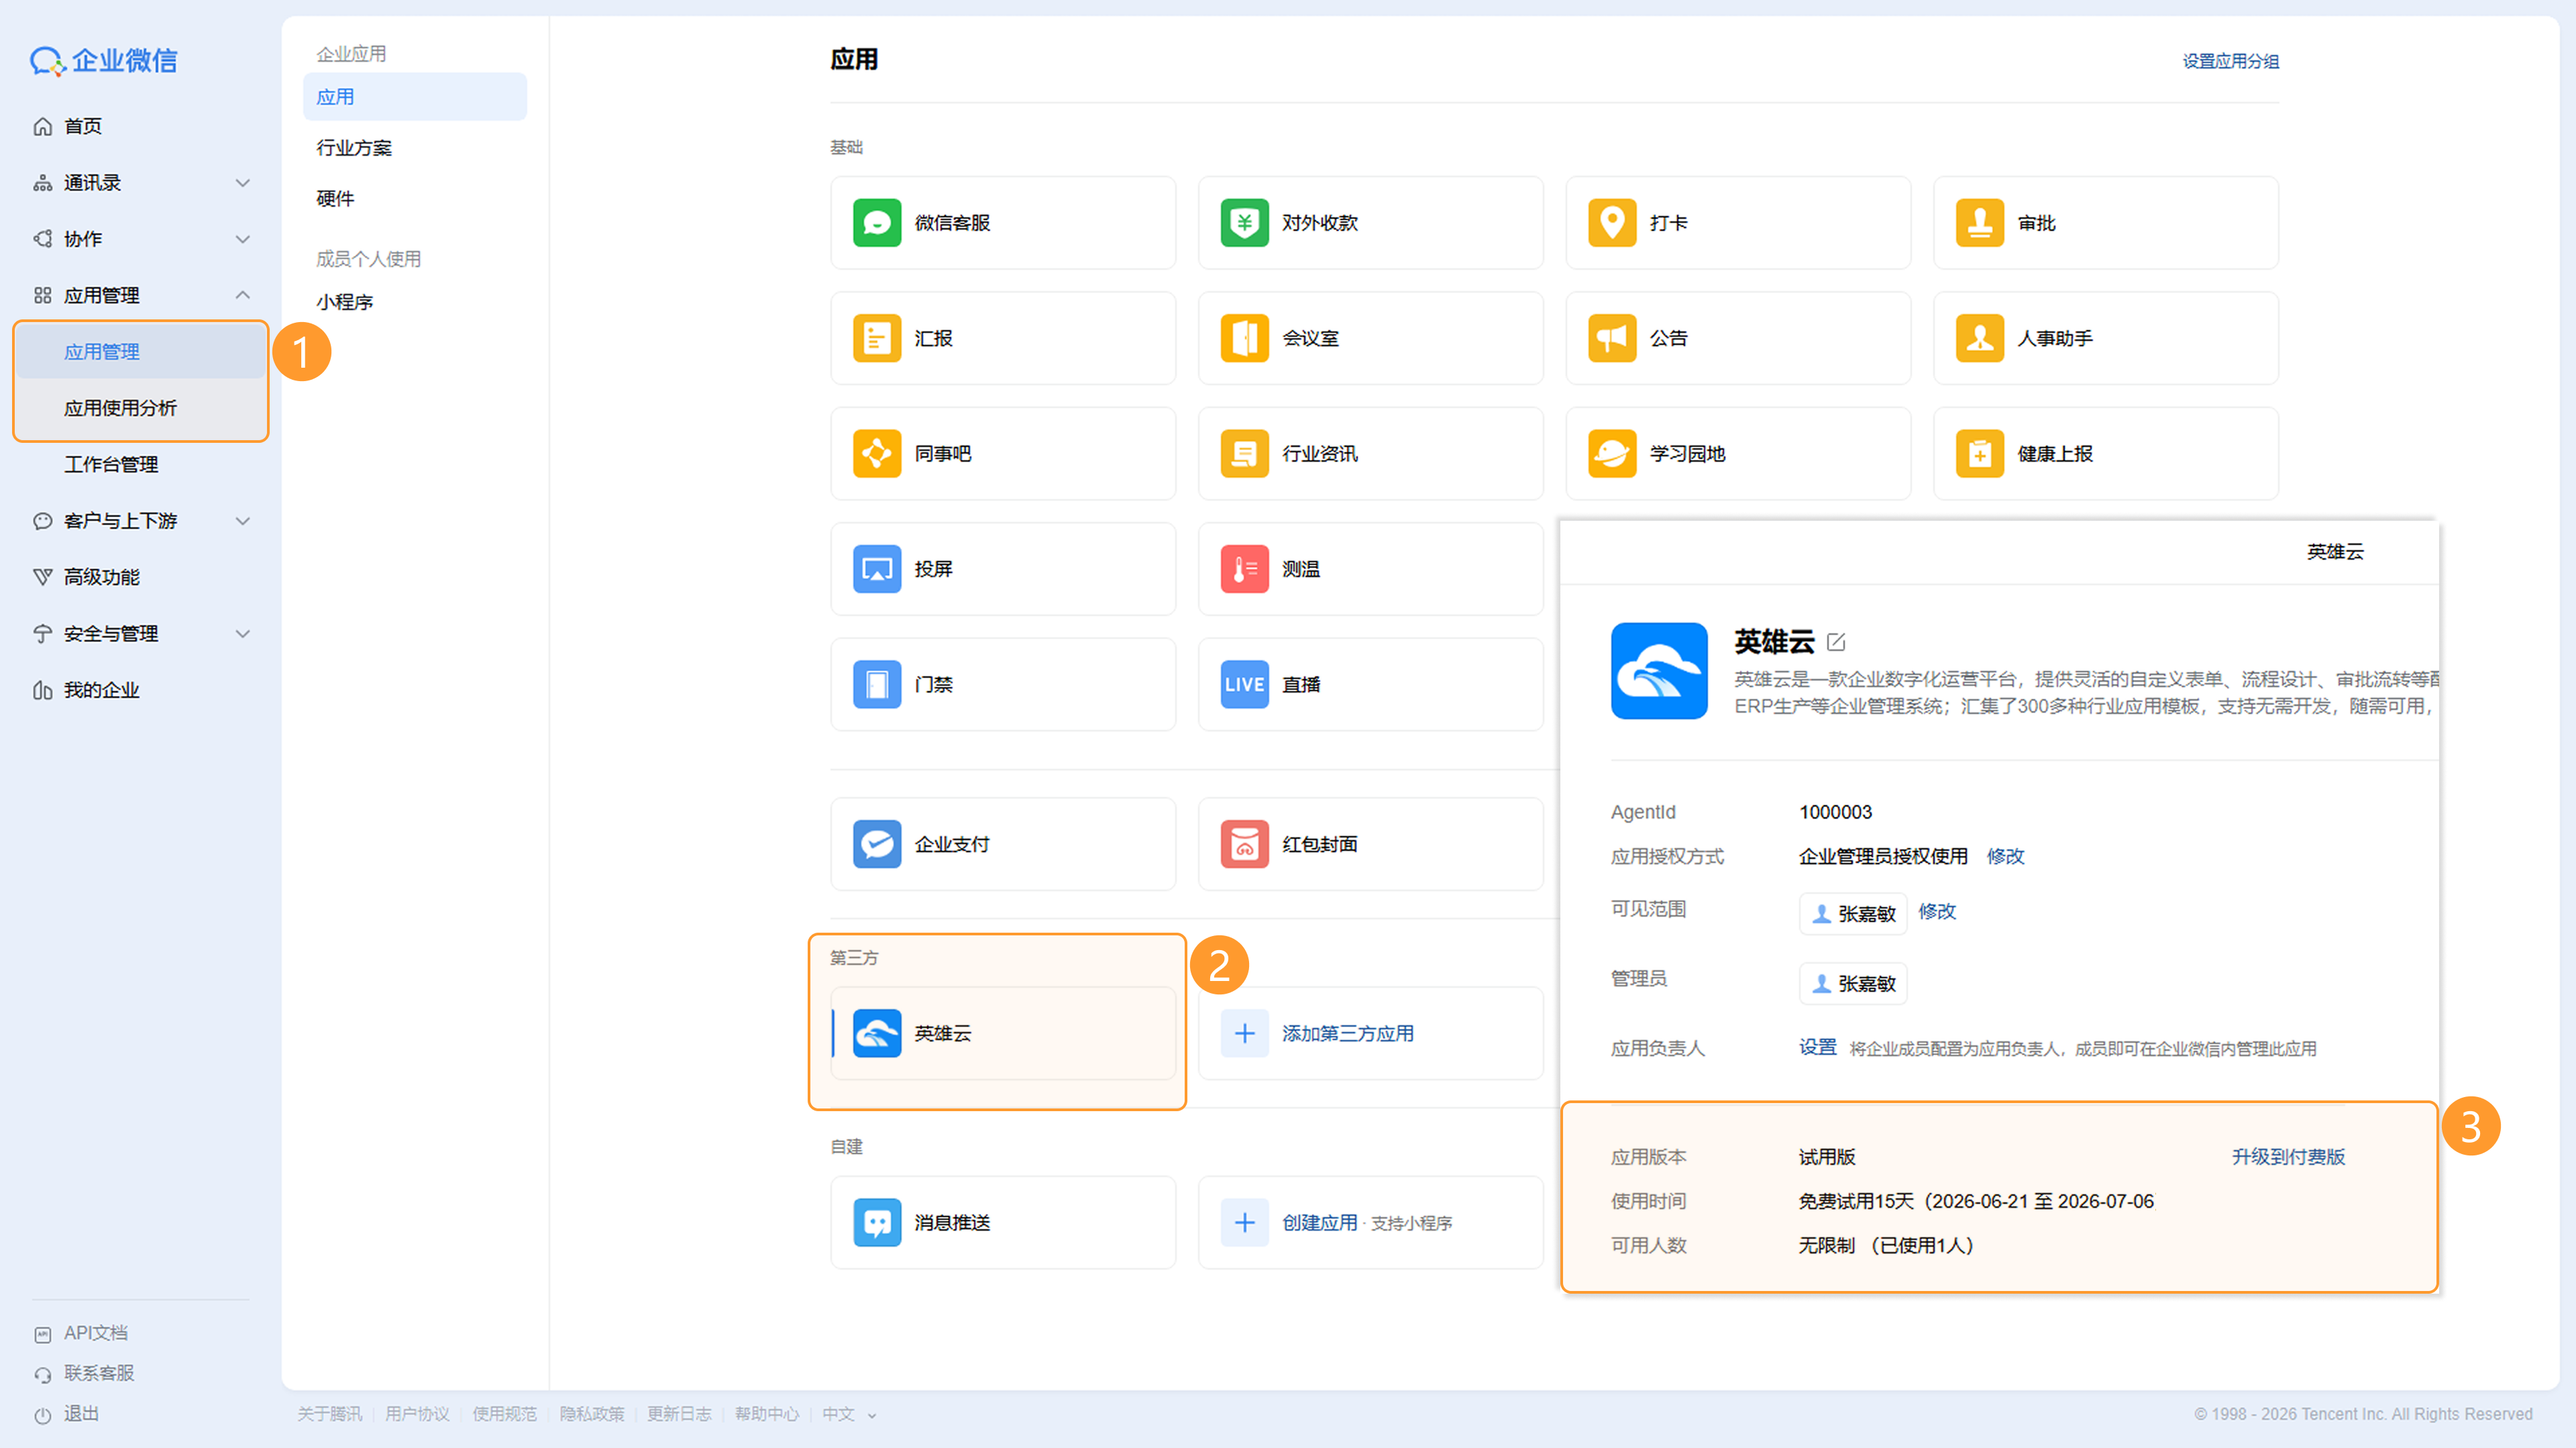This screenshot has width=2576, height=1448.
Task: Click the plus icon for 添加第三方应用
Action: tap(1244, 1033)
